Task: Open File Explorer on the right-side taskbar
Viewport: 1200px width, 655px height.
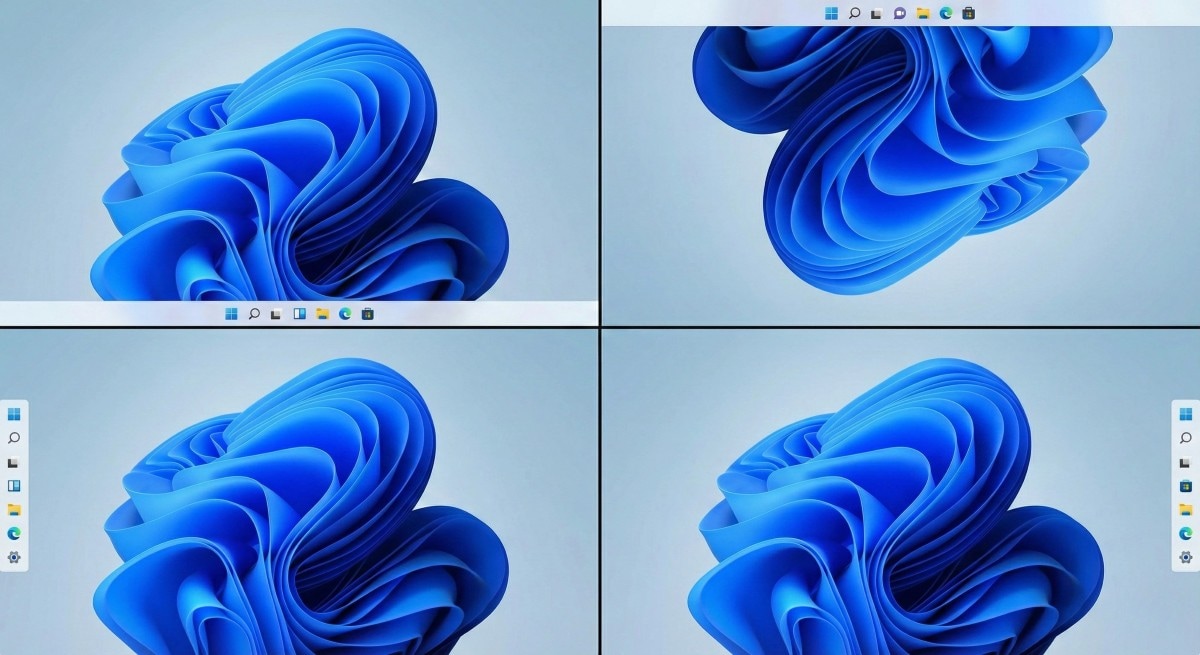Action: 1186,509
